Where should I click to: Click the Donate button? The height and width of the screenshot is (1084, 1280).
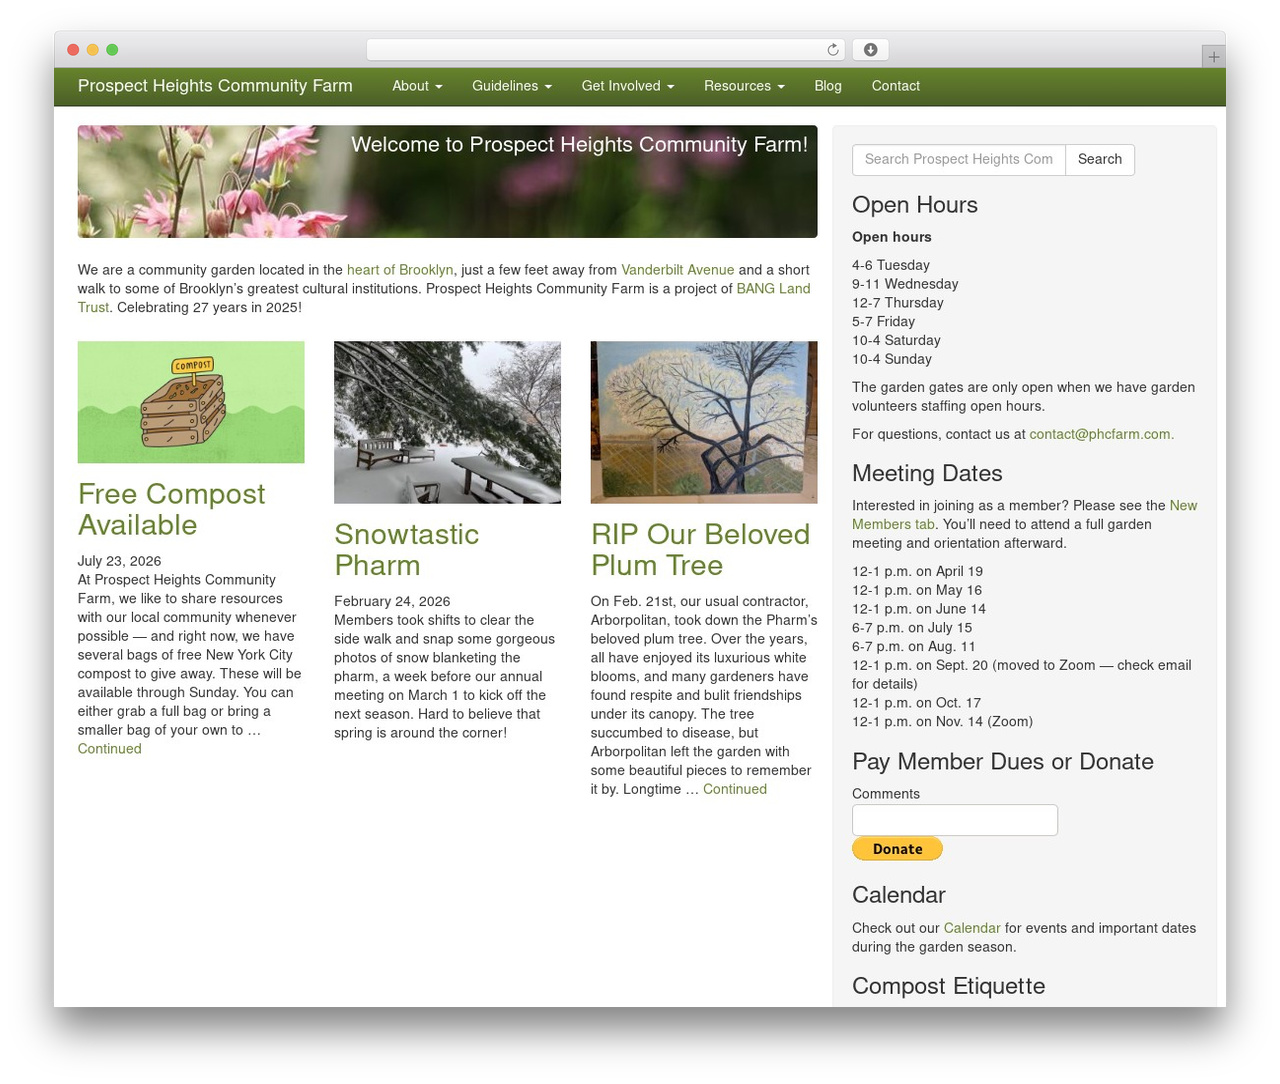click(x=897, y=849)
